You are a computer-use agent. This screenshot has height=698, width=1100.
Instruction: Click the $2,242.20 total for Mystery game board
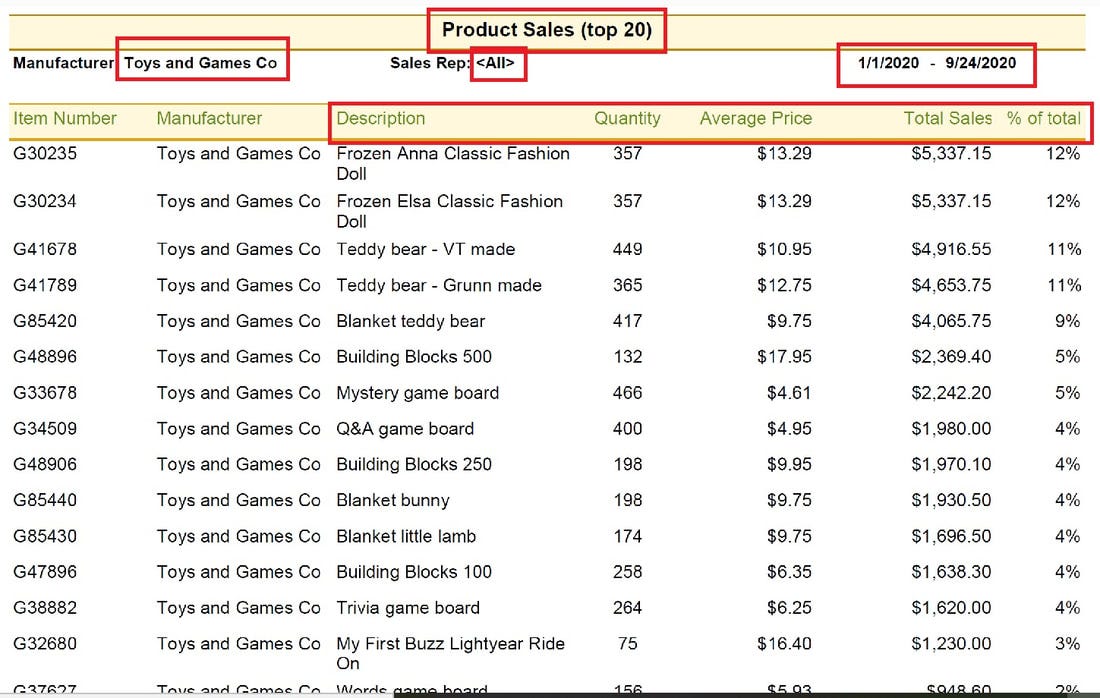click(951, 393)
